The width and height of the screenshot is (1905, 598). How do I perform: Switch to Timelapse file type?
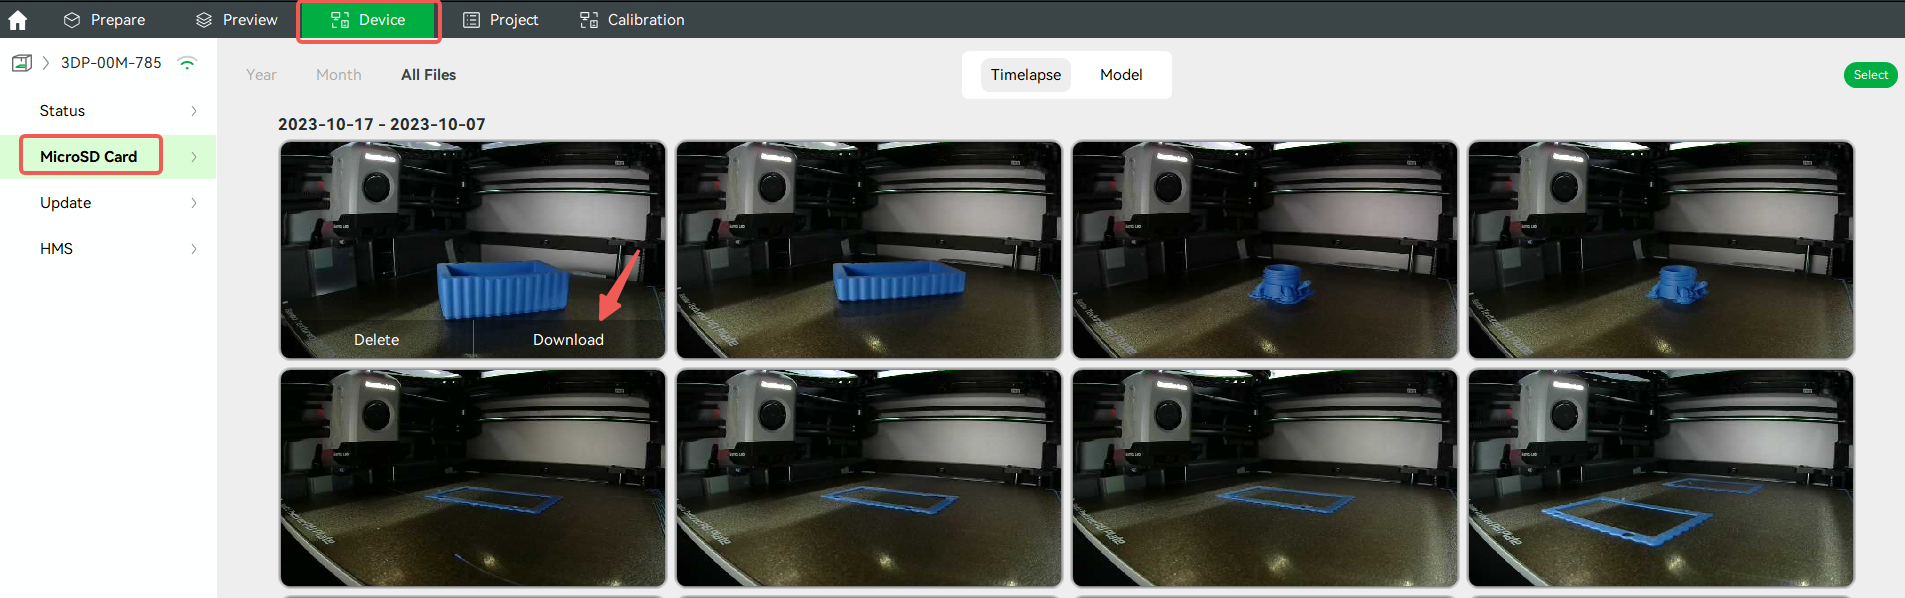(x=1026, y=75)
